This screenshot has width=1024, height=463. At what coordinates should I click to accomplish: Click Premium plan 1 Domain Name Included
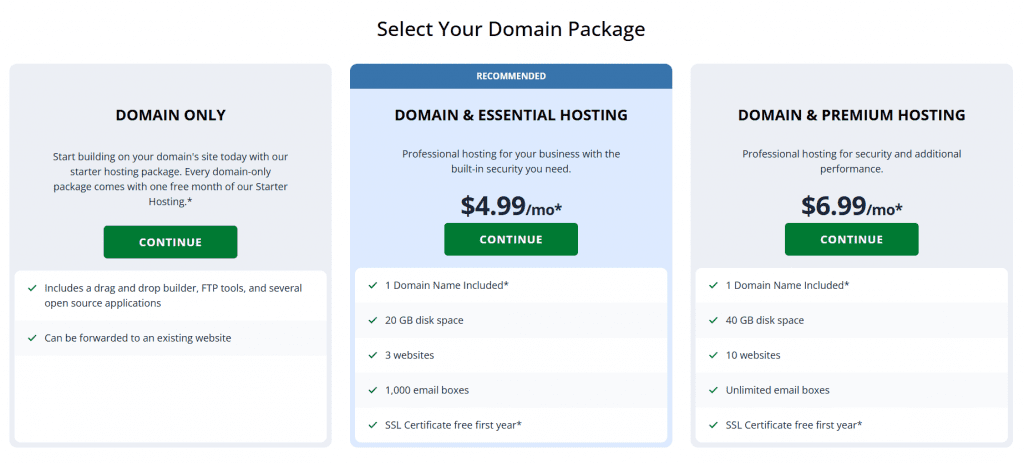[788, 285]
